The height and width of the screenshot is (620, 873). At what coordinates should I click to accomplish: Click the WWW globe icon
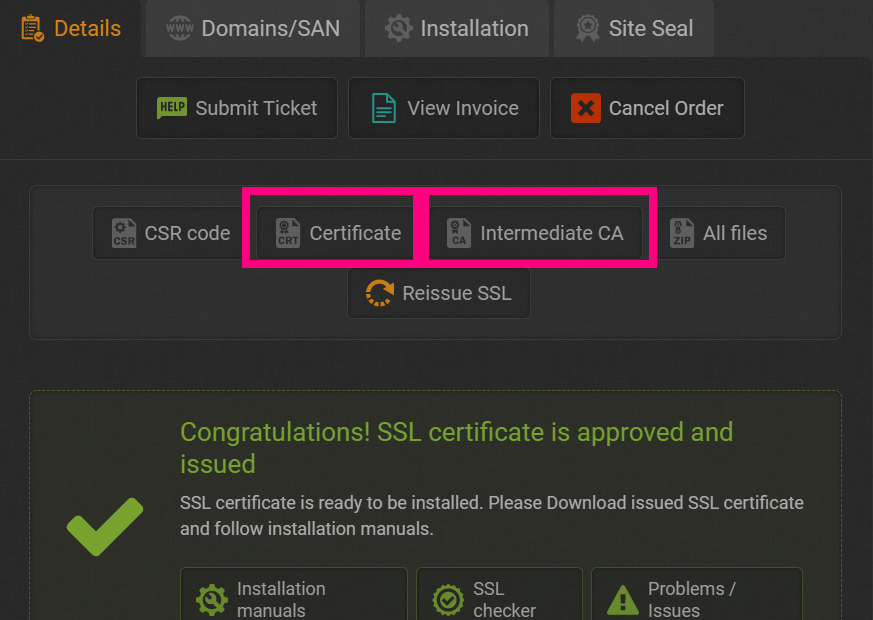180,28
